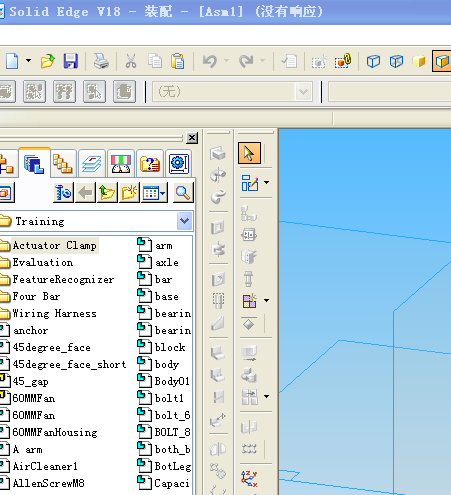The width and height of the screenshot is (451, 495).
Task: Switch to the Parts Library tab
Action: pos(34,164)
